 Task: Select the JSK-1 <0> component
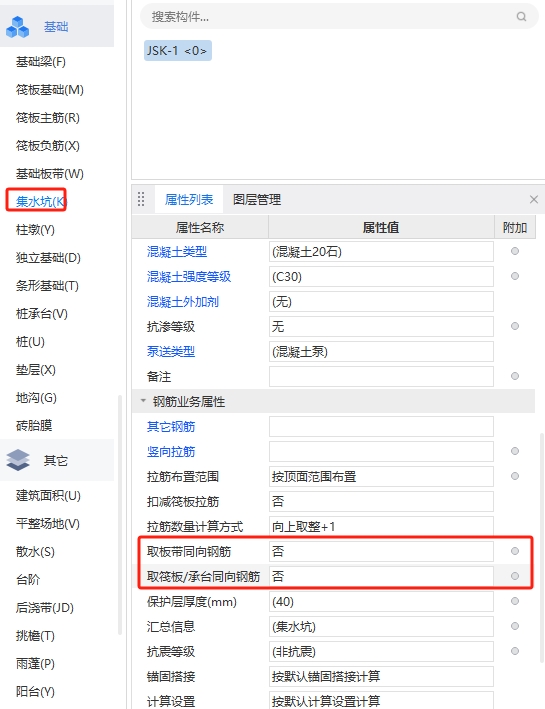pyautogui.click(x=178, y=51)
